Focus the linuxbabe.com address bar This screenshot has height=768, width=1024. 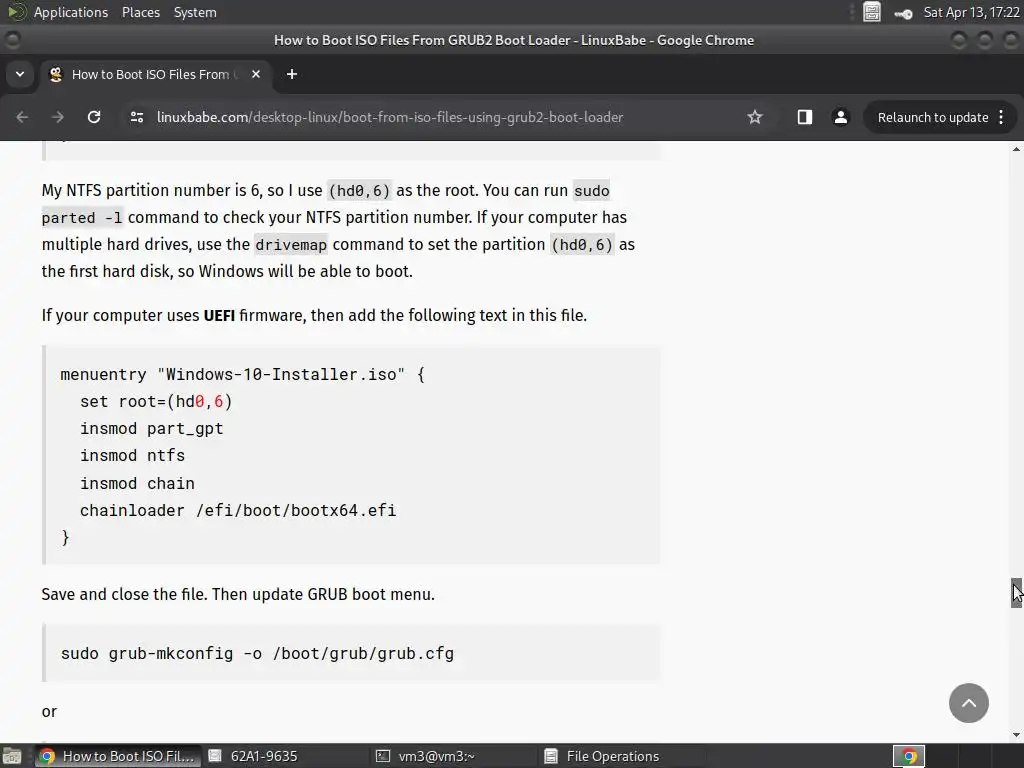[x=390, y=118]
